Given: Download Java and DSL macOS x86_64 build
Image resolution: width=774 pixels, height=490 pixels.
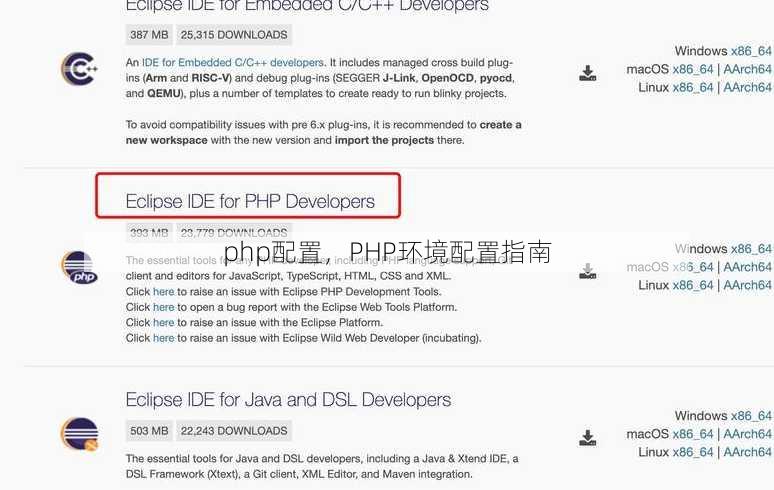Looking at the screenshot, I should pos(693,435).
